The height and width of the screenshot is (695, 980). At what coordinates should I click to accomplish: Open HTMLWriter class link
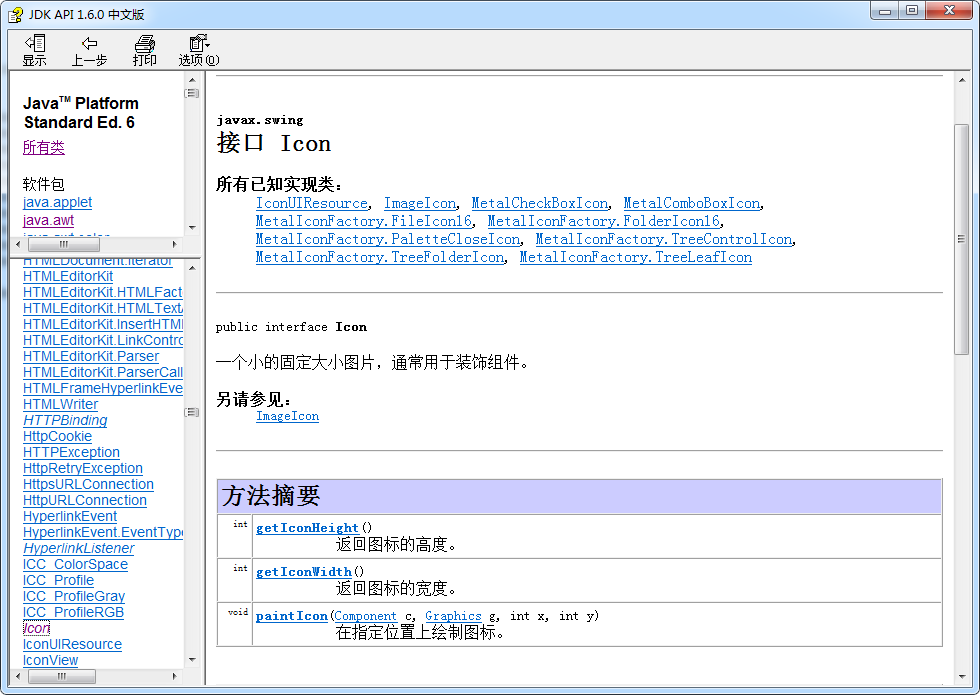point(61,404)
